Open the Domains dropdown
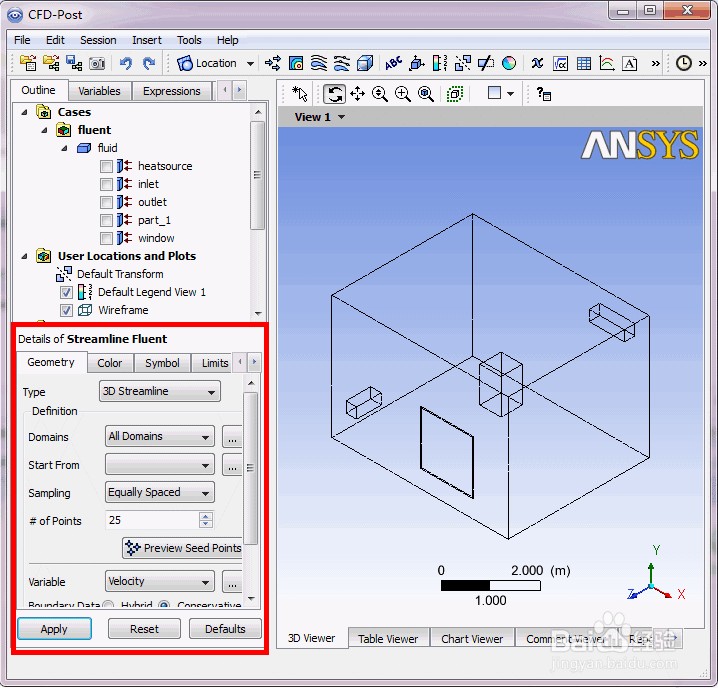 159,437
